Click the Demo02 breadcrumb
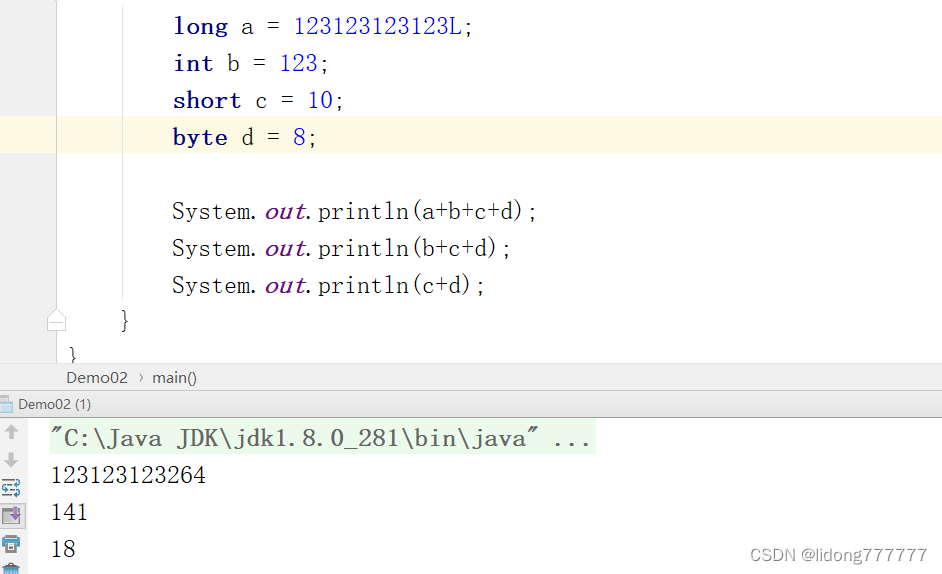 97,377
